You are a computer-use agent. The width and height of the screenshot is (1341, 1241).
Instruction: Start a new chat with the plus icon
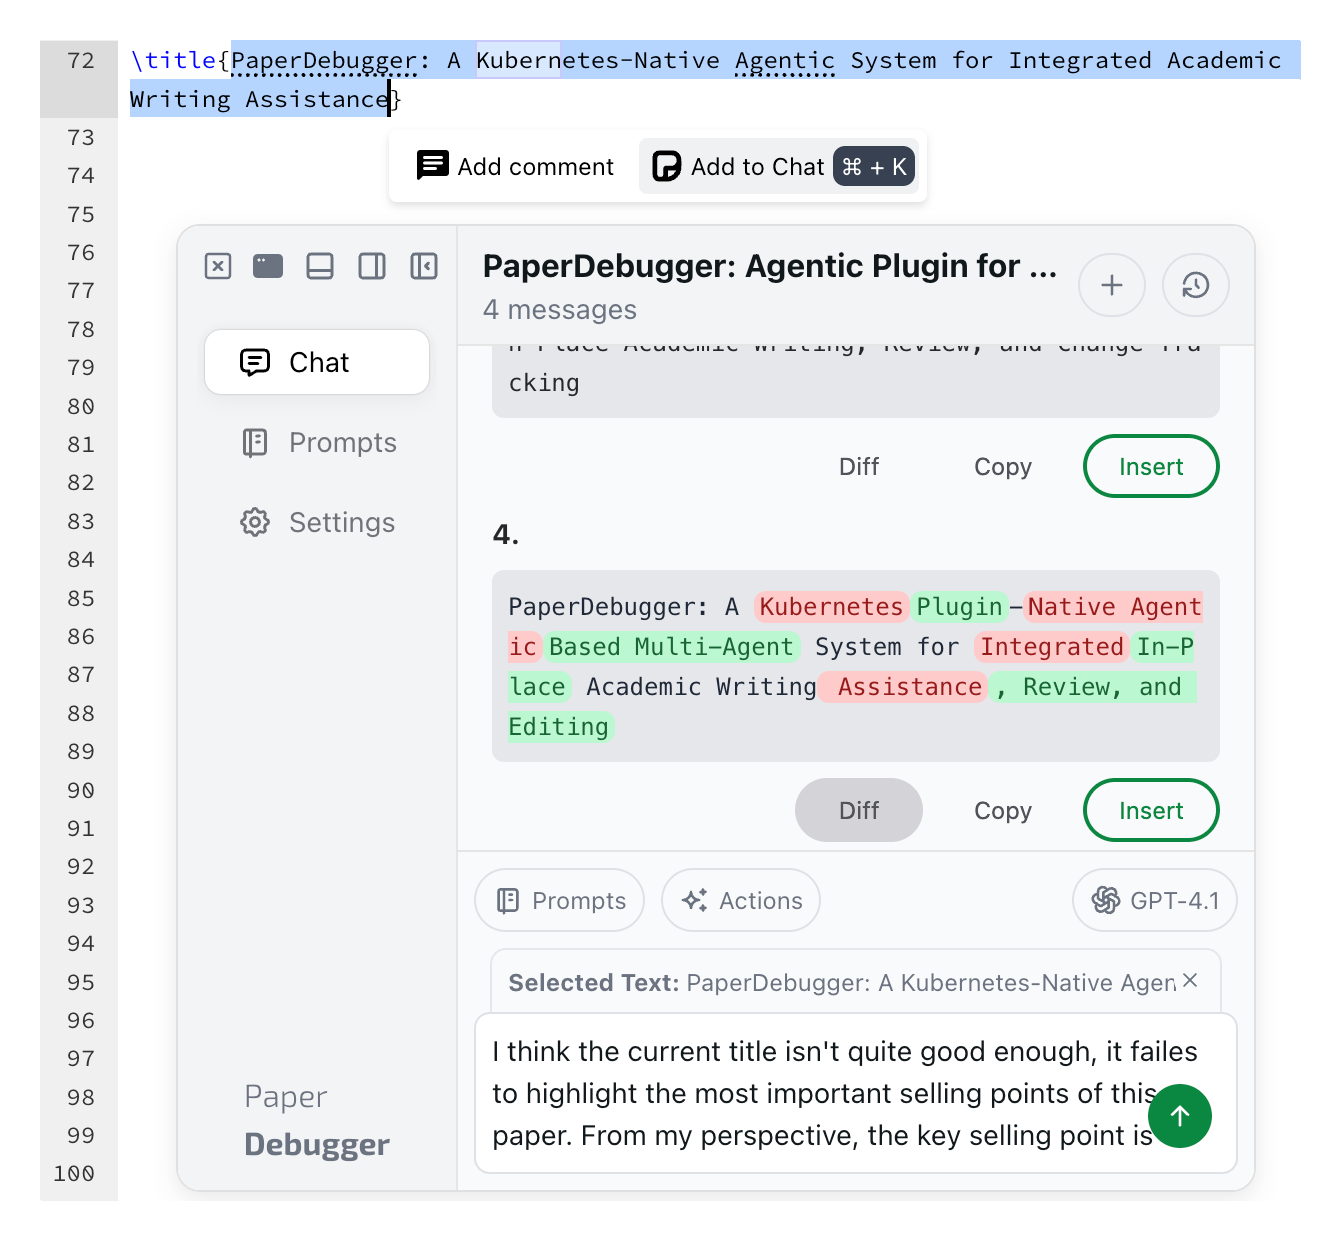pos(1112,285)
